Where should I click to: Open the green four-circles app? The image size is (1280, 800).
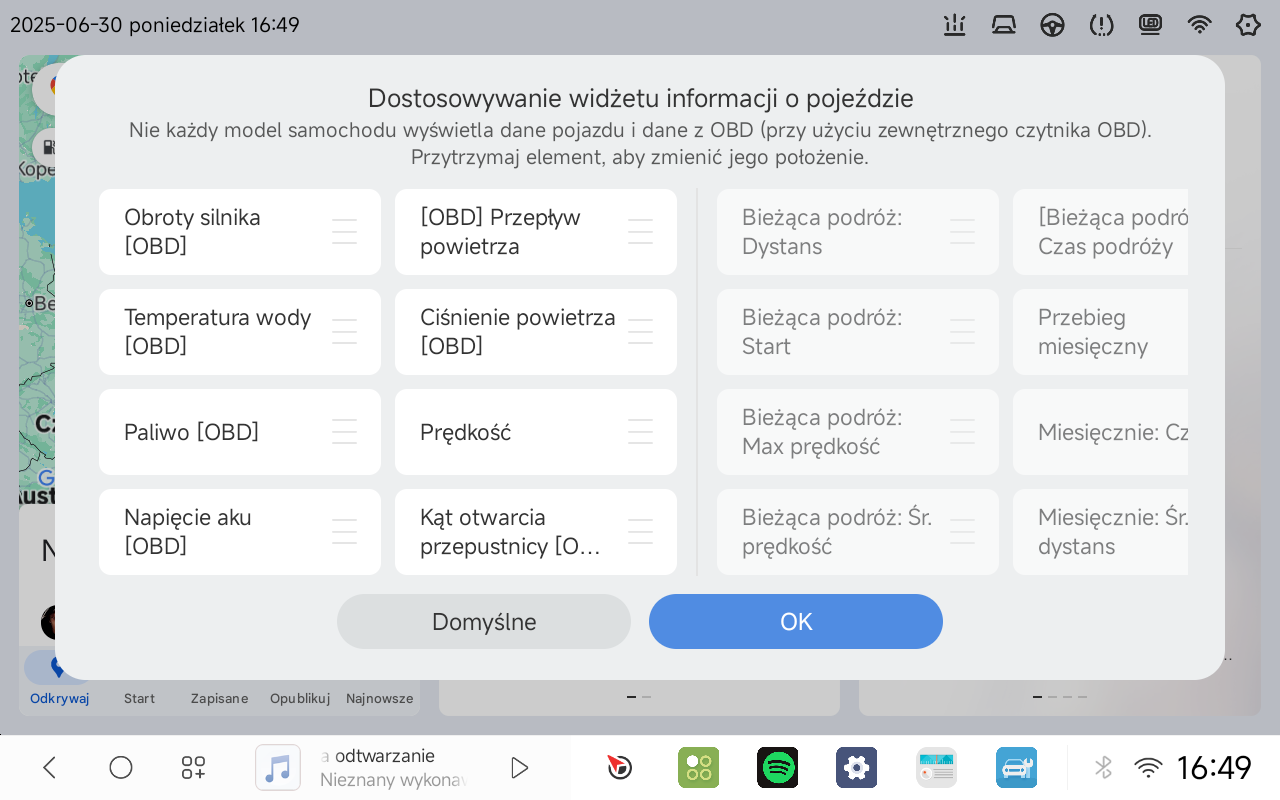pyautogui.click(x=699, y=768)
